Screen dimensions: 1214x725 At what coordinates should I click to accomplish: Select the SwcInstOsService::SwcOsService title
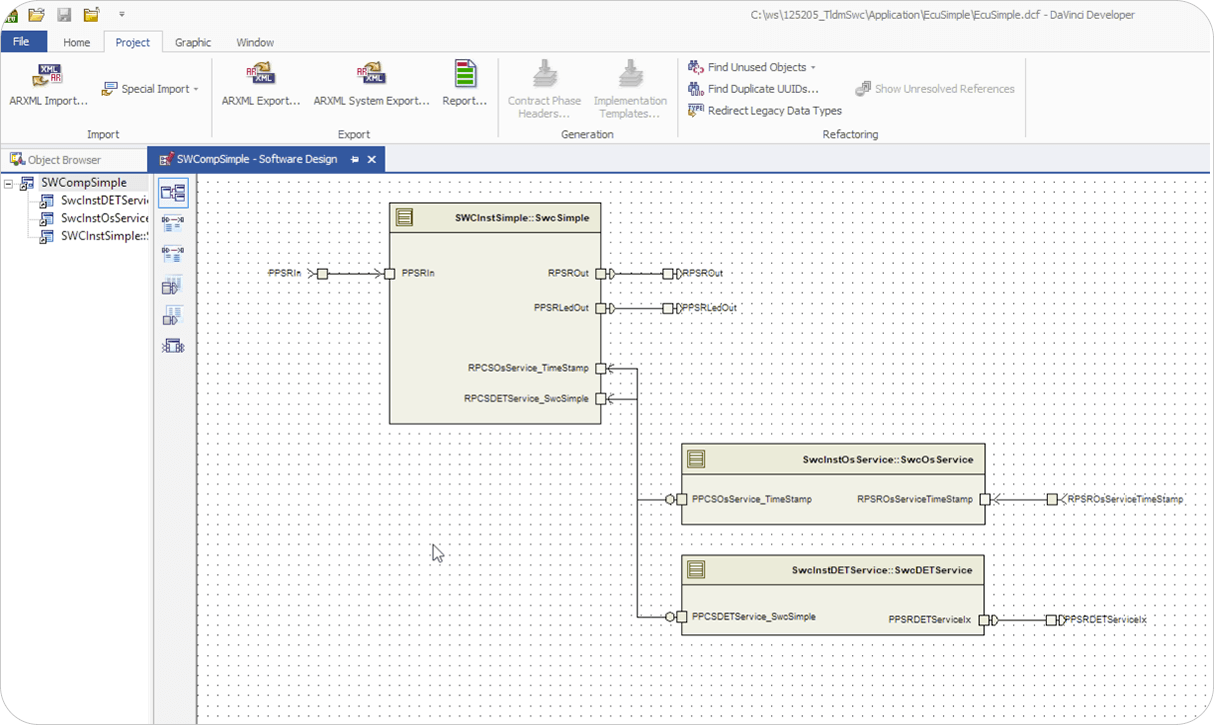(887, 460)
